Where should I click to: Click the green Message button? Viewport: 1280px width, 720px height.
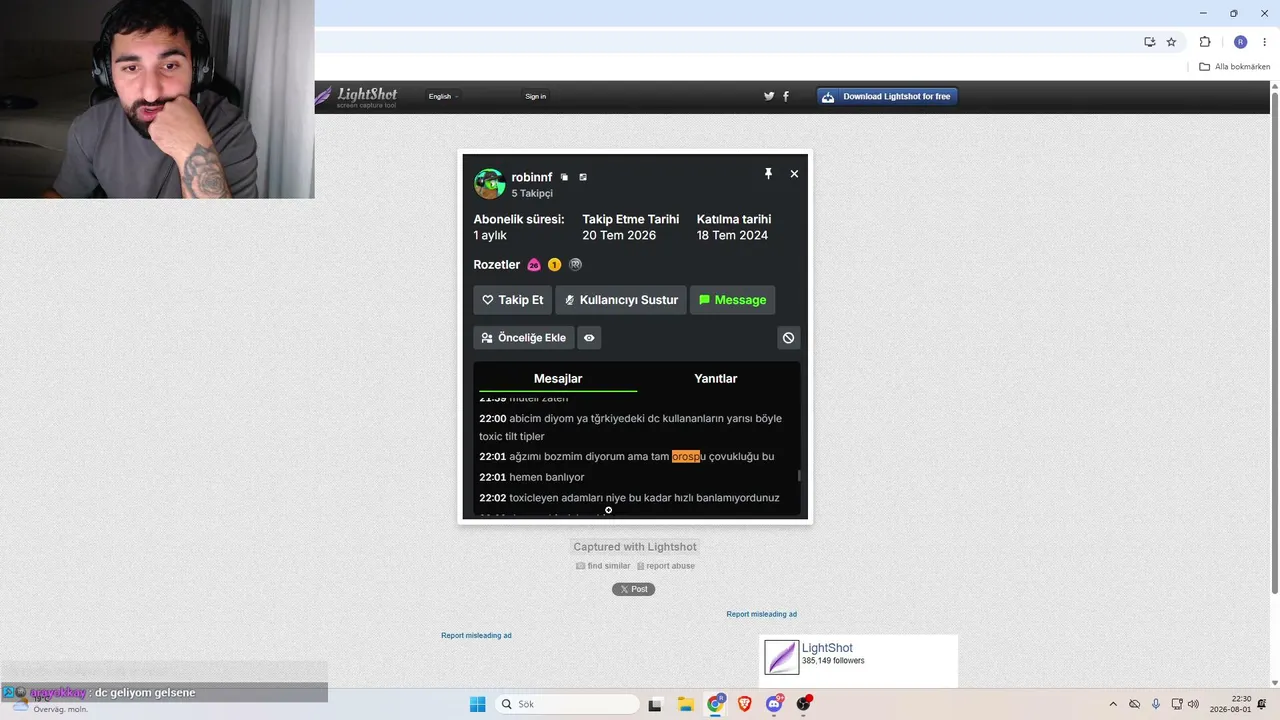(x=732, y=300)
